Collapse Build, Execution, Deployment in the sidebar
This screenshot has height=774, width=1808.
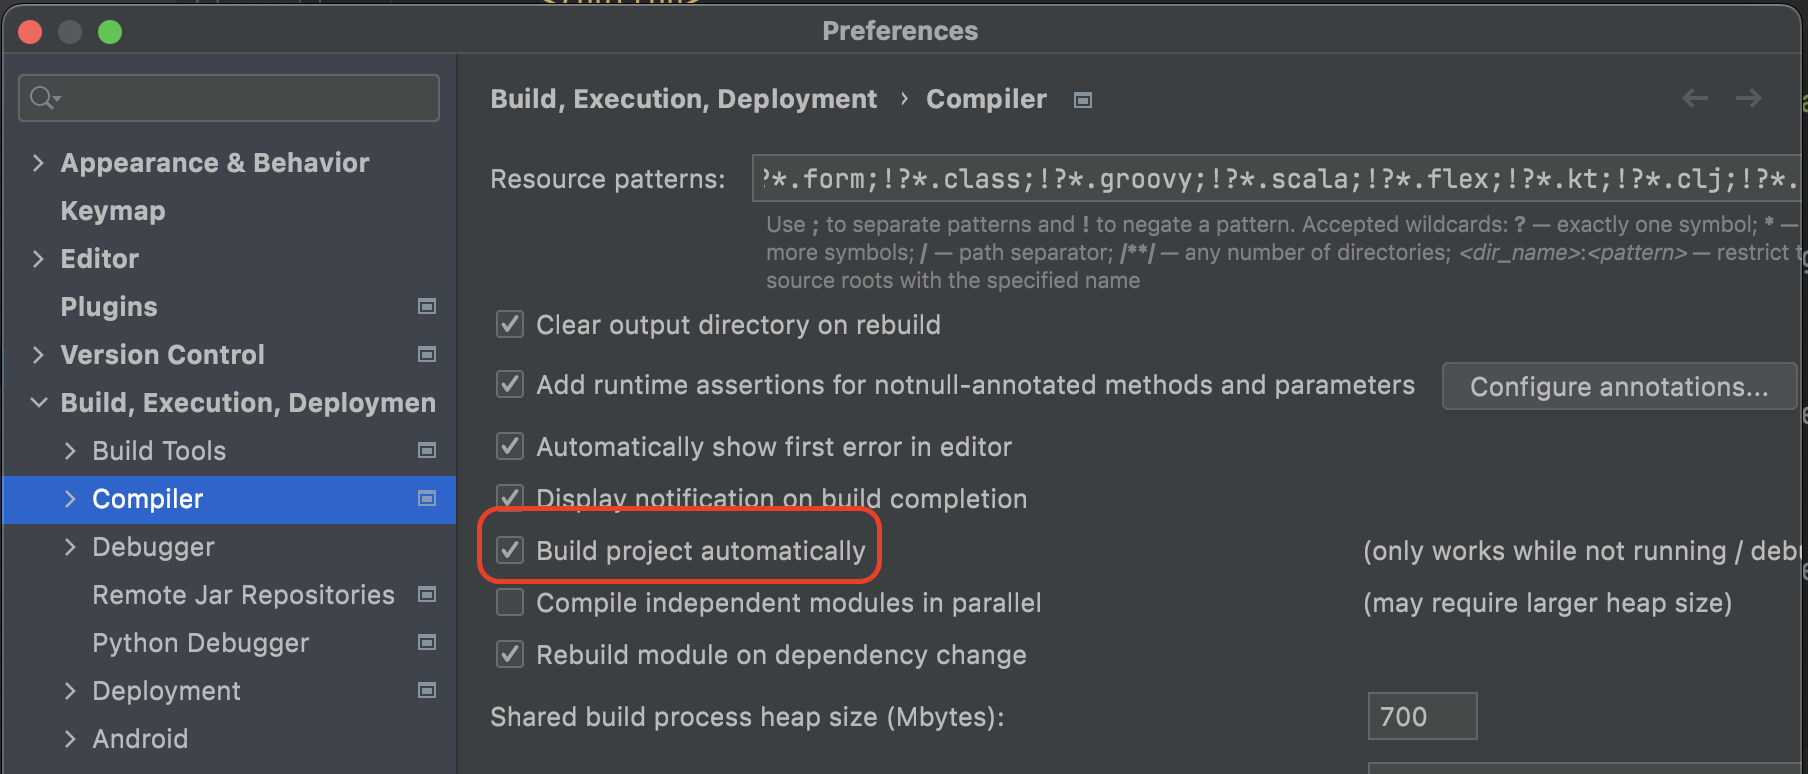pyautogui.click(x=38, y=402)
